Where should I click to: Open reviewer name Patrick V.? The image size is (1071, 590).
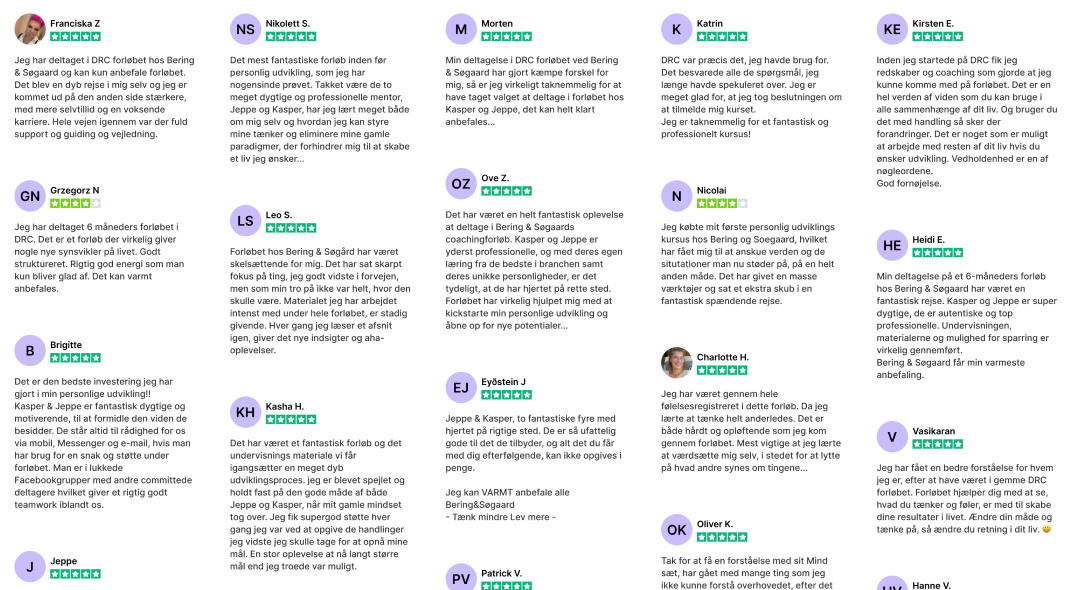click(501, 573)
